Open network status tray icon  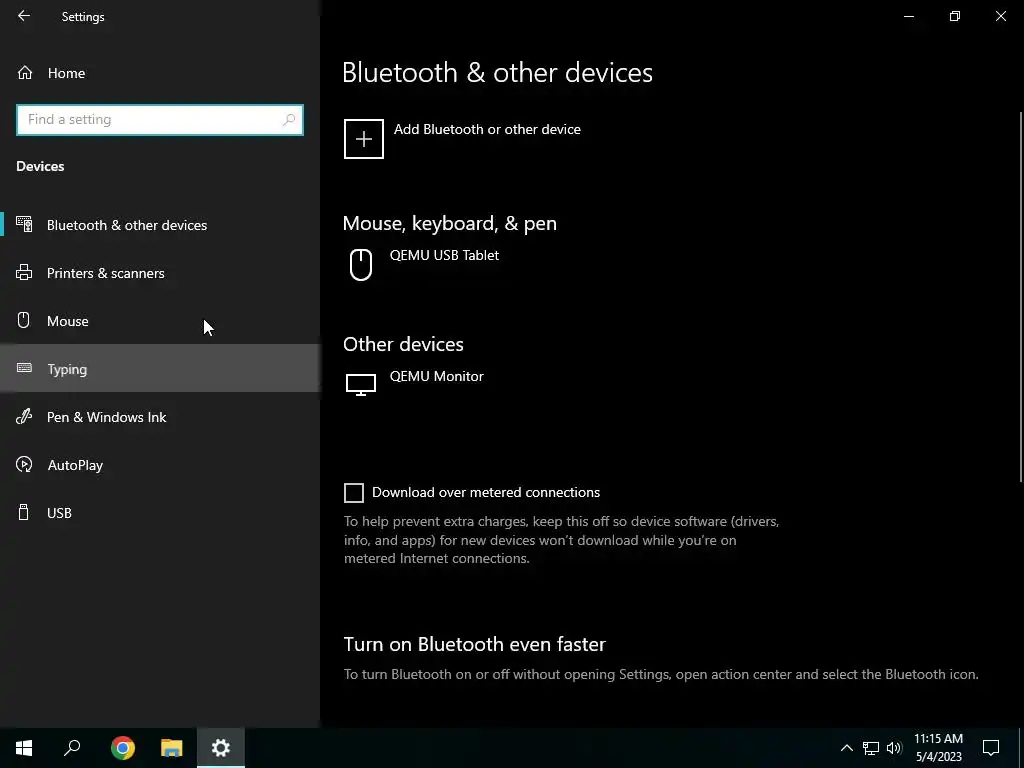pos(871,748)
